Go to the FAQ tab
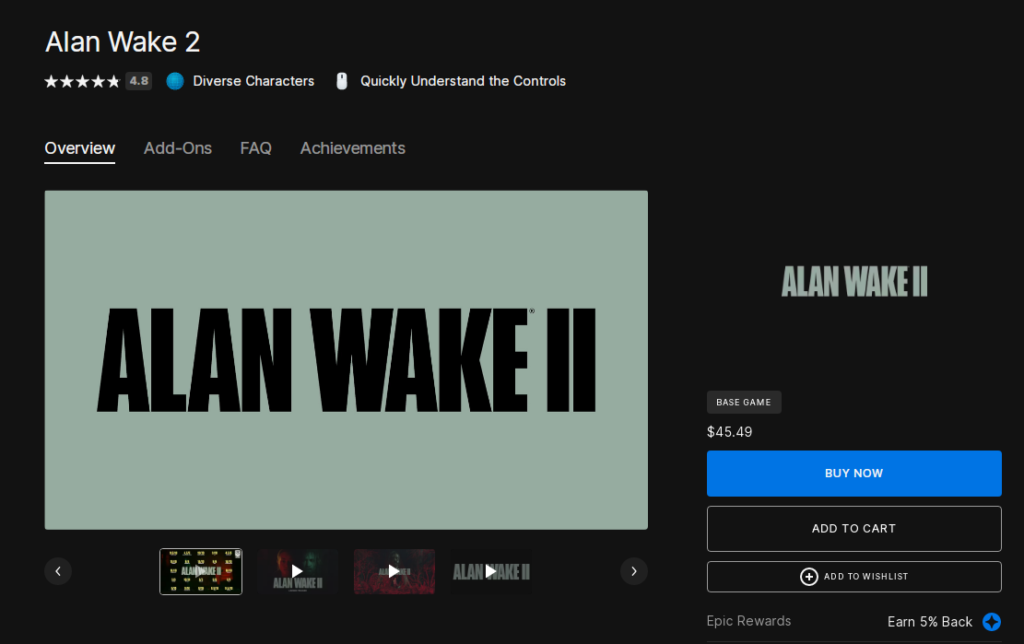 (256, 148)
